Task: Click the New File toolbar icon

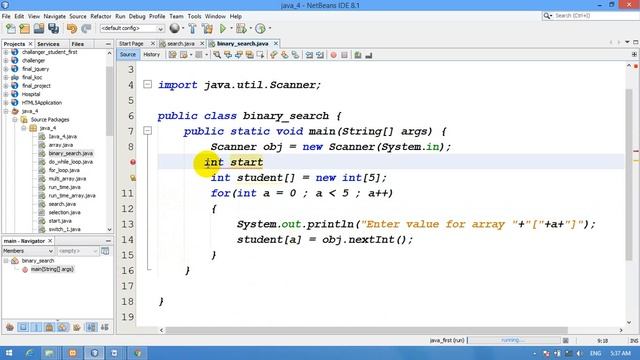Action: point(11,28)
